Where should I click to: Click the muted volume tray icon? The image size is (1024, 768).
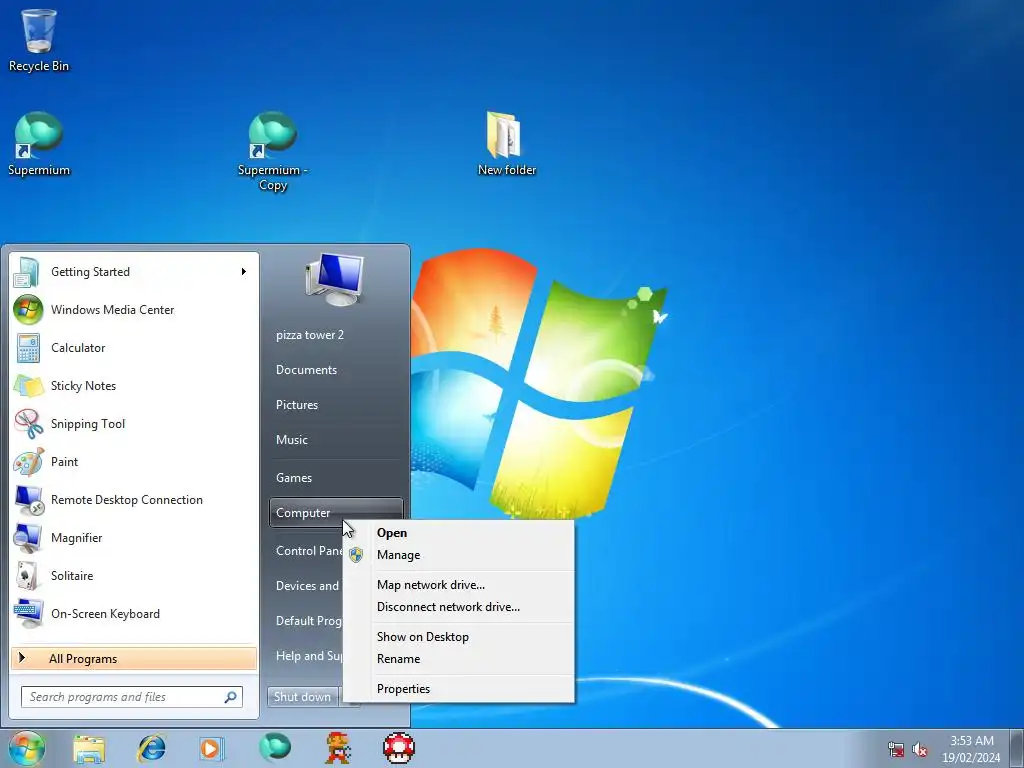click(x=920, y=749)
